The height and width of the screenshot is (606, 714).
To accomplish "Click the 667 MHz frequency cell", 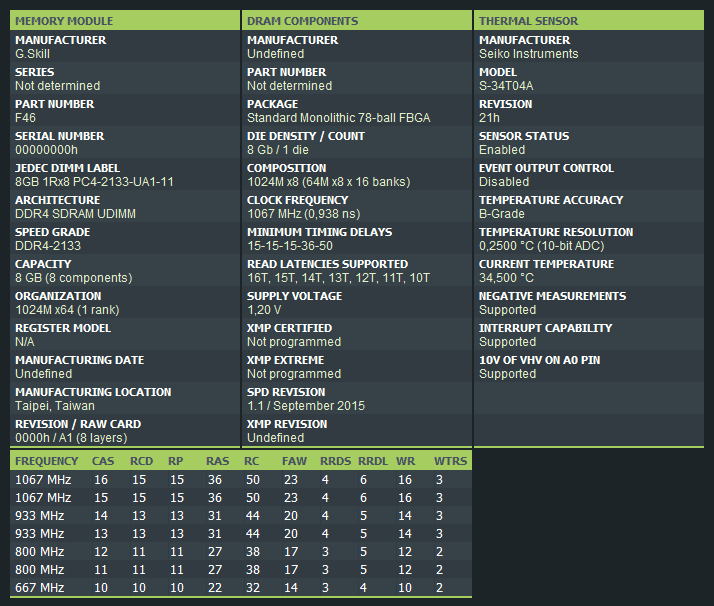I will 40,588.
